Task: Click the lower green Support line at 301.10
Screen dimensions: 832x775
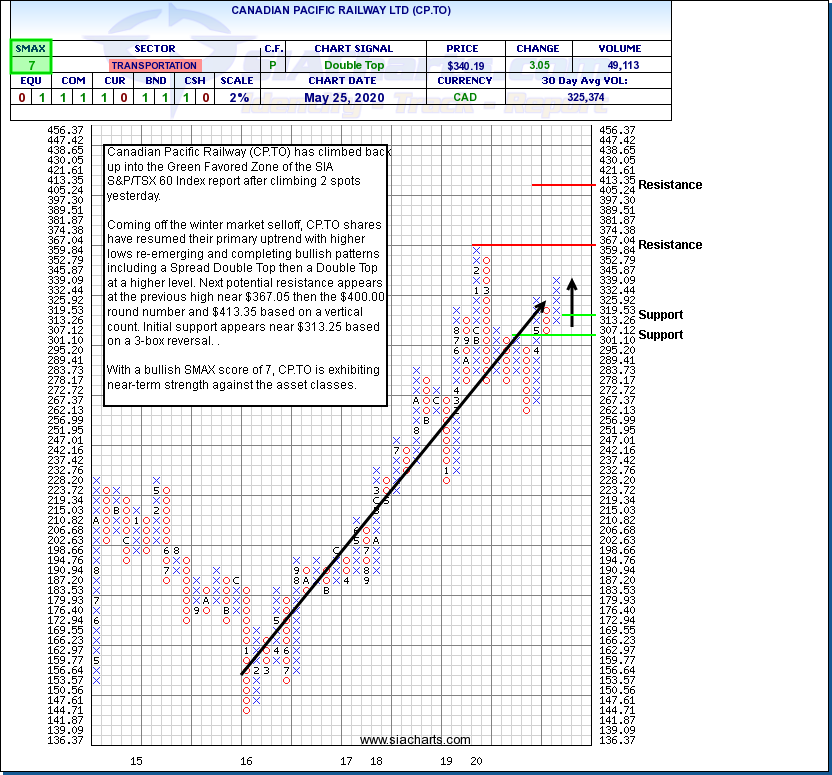Action: 568,335
